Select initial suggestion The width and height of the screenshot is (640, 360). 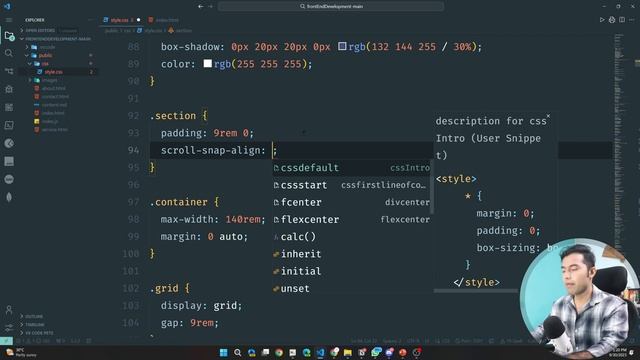coord(351,271)
